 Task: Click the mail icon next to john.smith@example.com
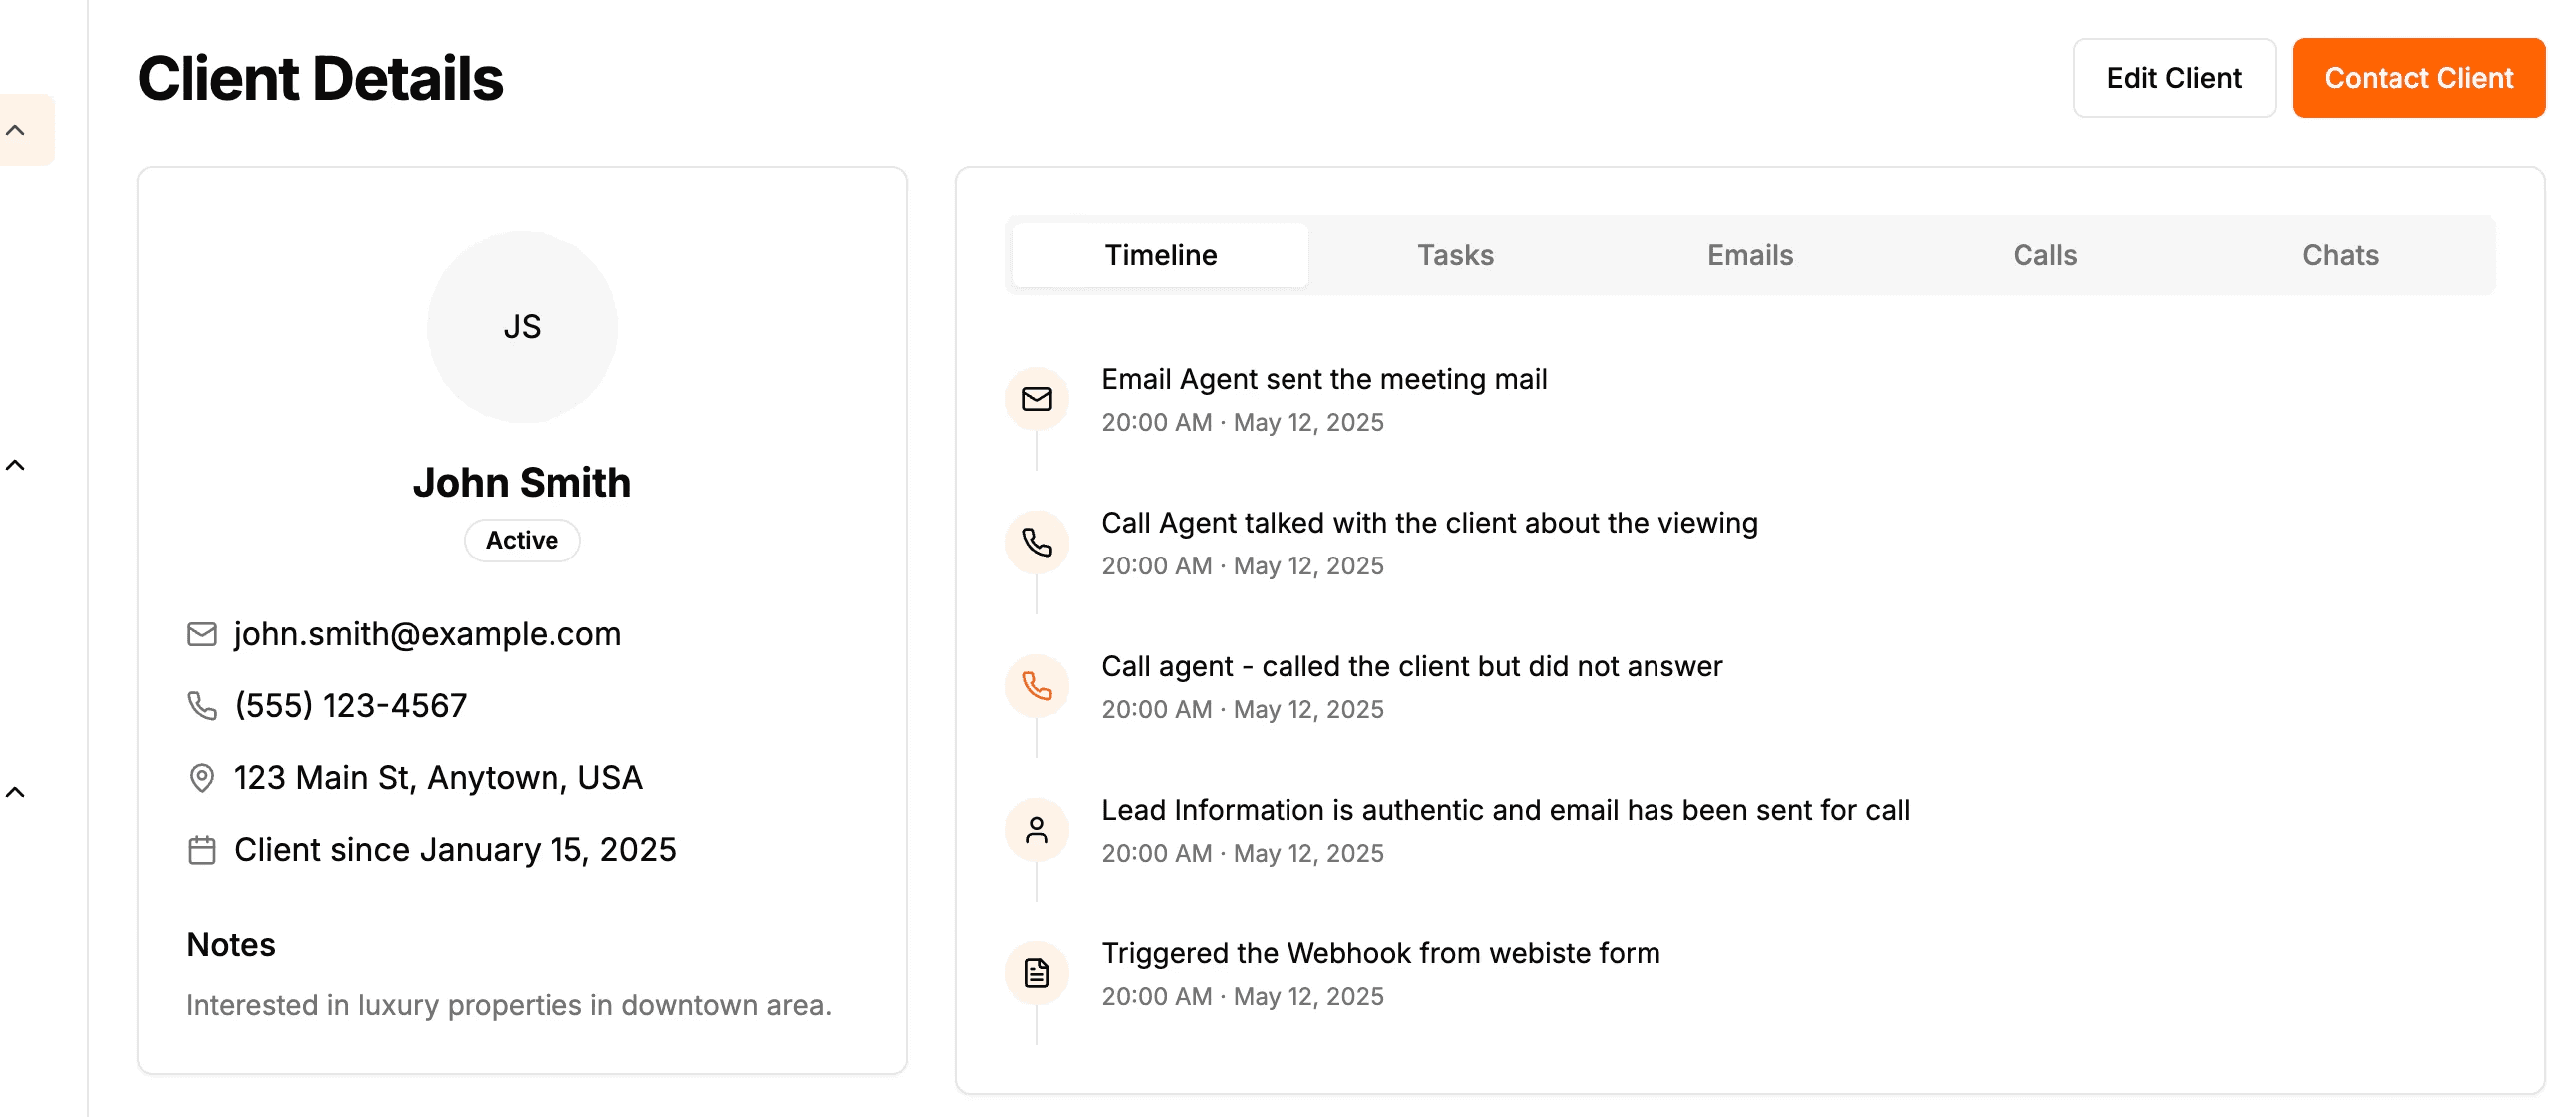point(202,634)
